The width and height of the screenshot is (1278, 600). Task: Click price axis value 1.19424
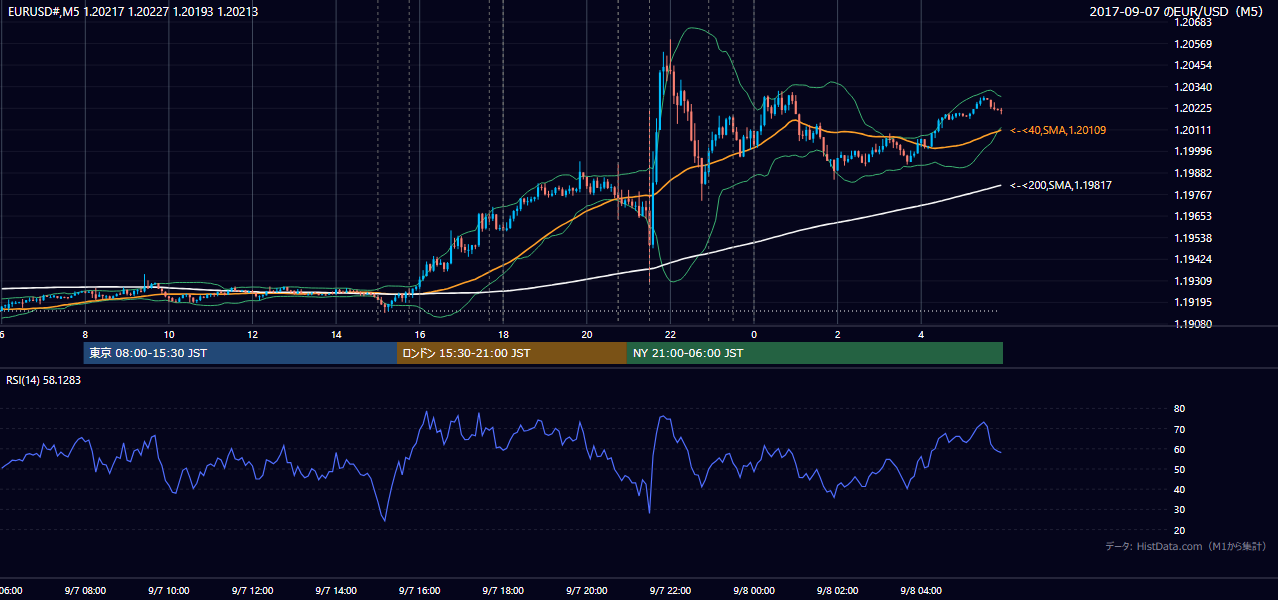(x=1195, y=259)
